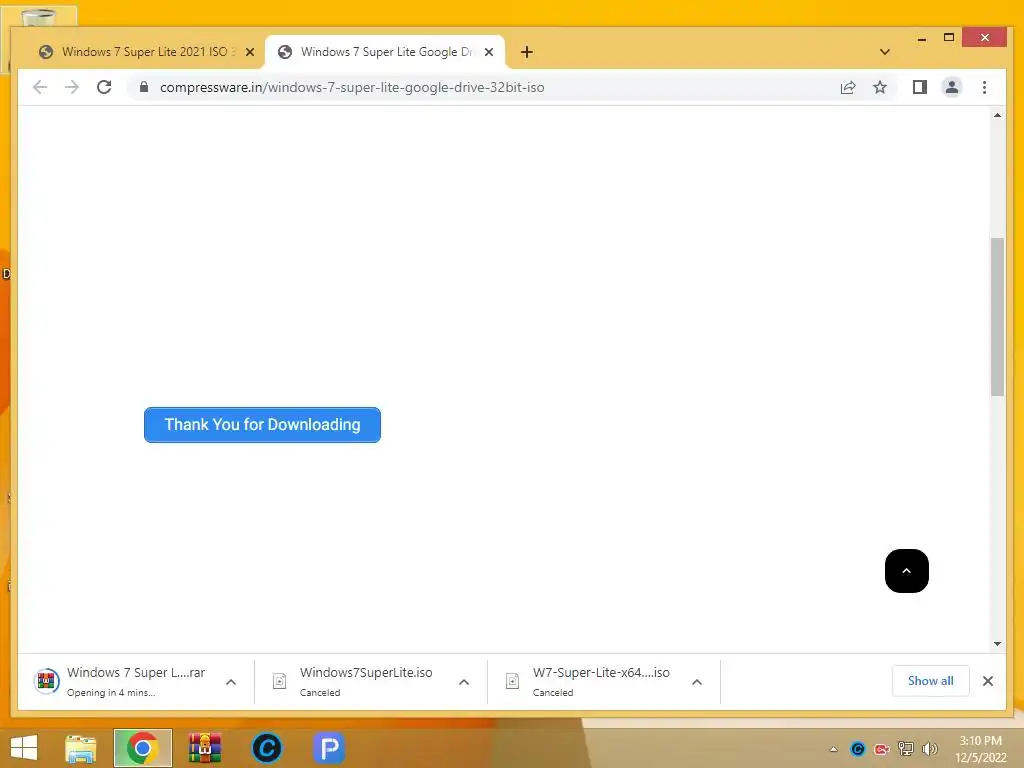Click the WinRAR icon of rar download
The width and height of the screenshot is (1024, 768).
point(46,682)
